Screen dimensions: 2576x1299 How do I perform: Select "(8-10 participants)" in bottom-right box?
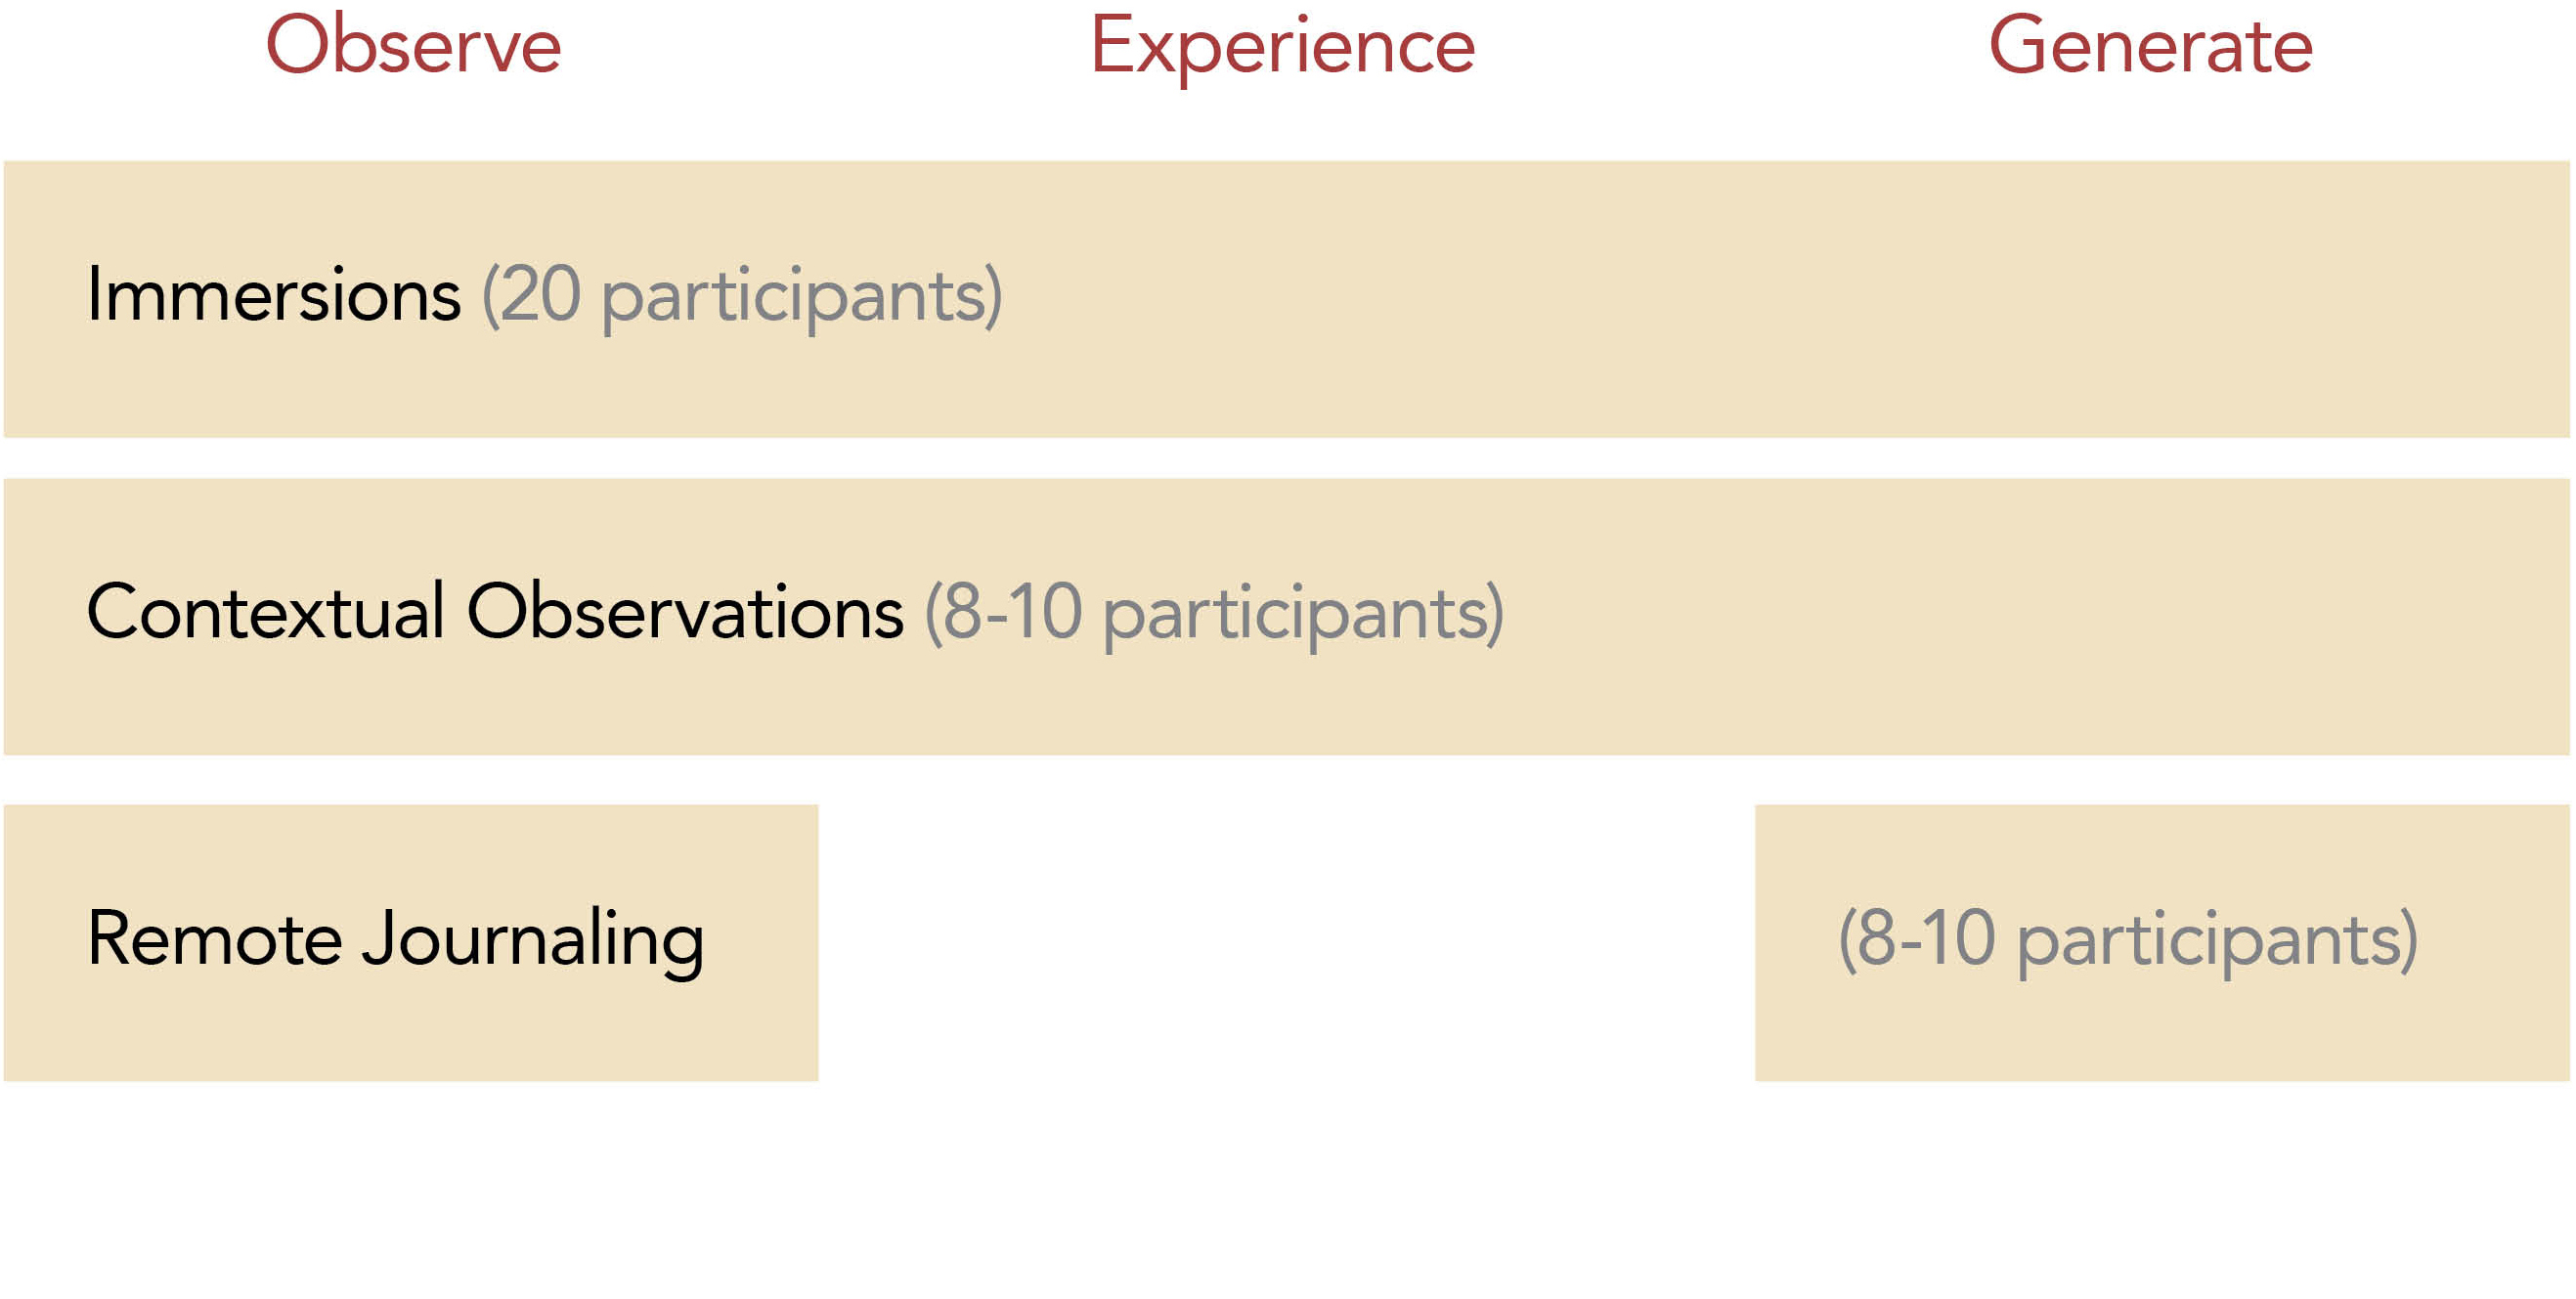pyautogui.click(x=2128, y=939)
